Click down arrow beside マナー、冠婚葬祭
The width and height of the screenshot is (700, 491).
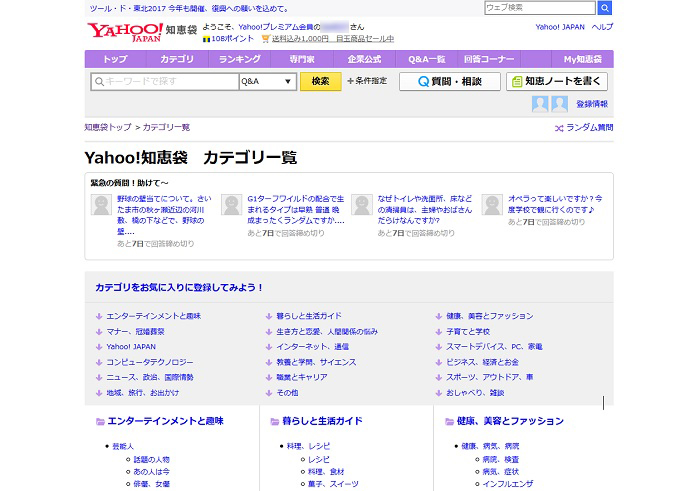tap(99, 332)
